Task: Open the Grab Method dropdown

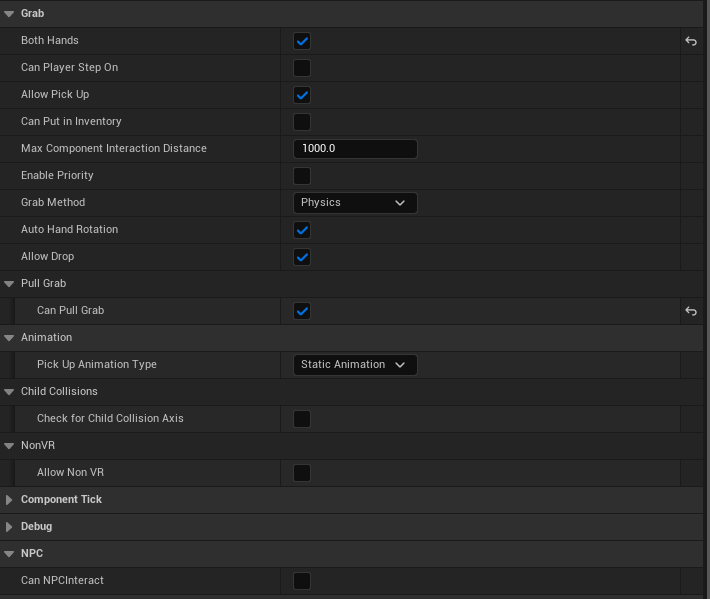Action: tap(355, 203)
